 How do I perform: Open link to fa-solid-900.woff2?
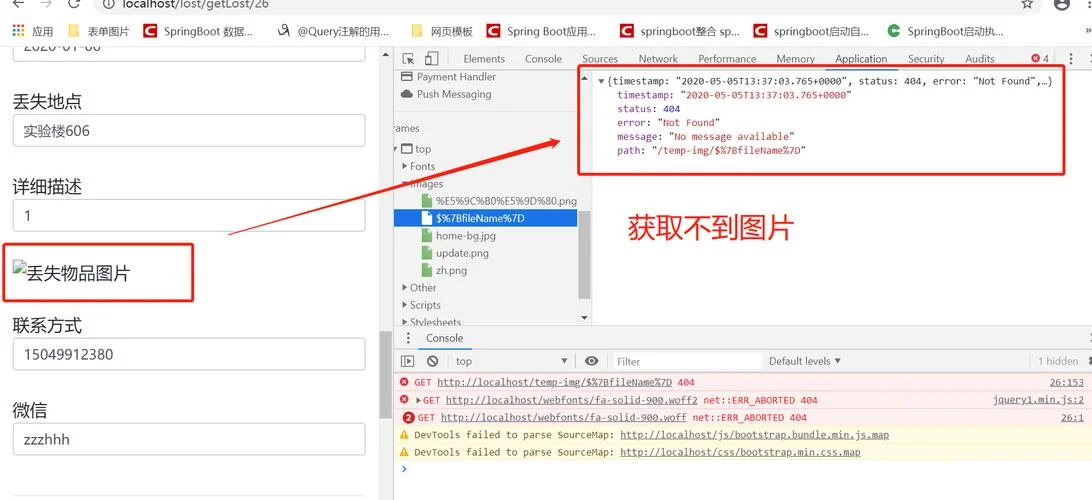click(x=572, y=400)
